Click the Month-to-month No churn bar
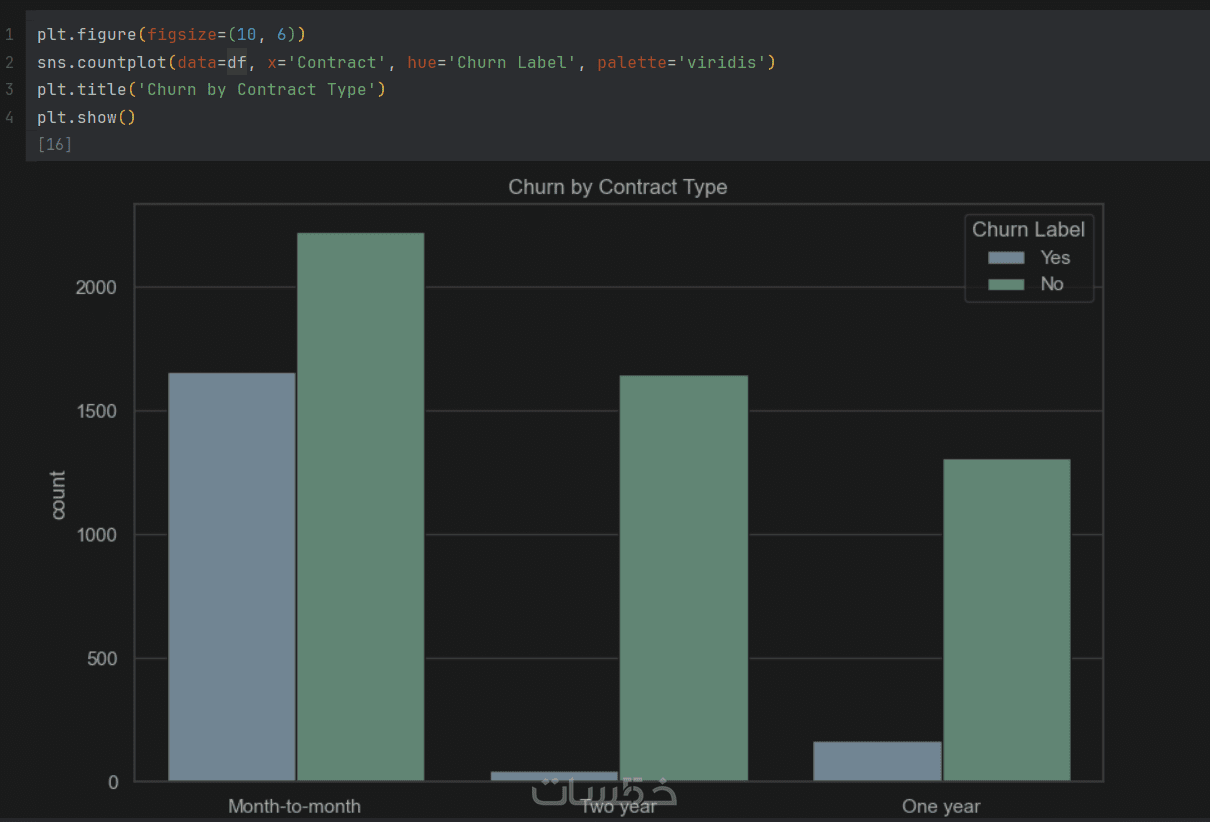Viewport: 1210px width, 822px height. click(360, 506)
